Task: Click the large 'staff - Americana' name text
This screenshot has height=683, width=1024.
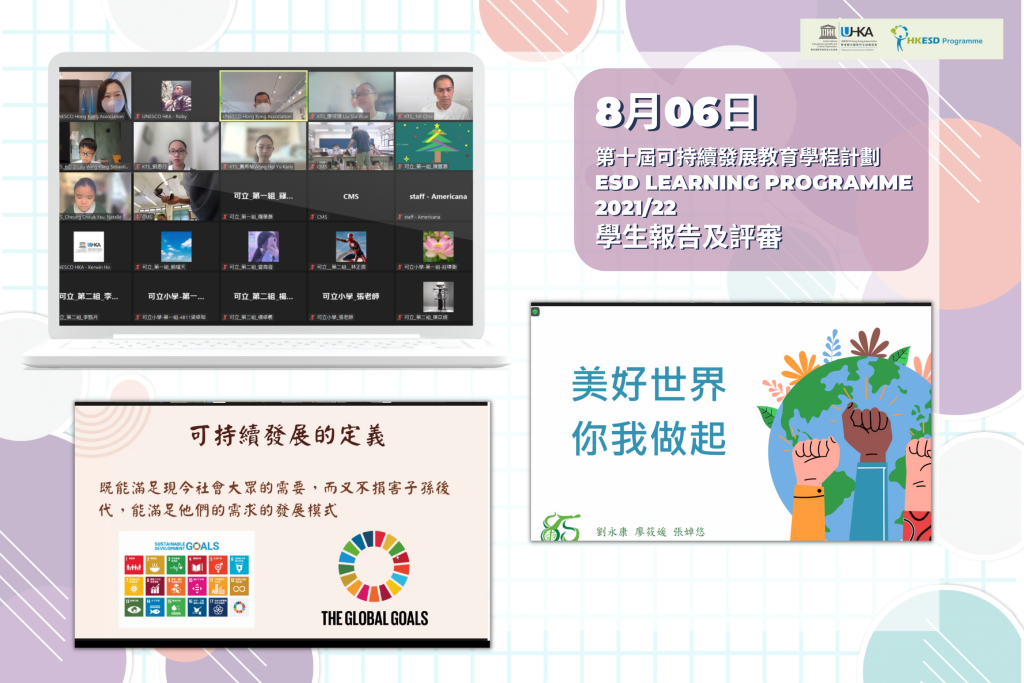Action: [x=438, y=196]
